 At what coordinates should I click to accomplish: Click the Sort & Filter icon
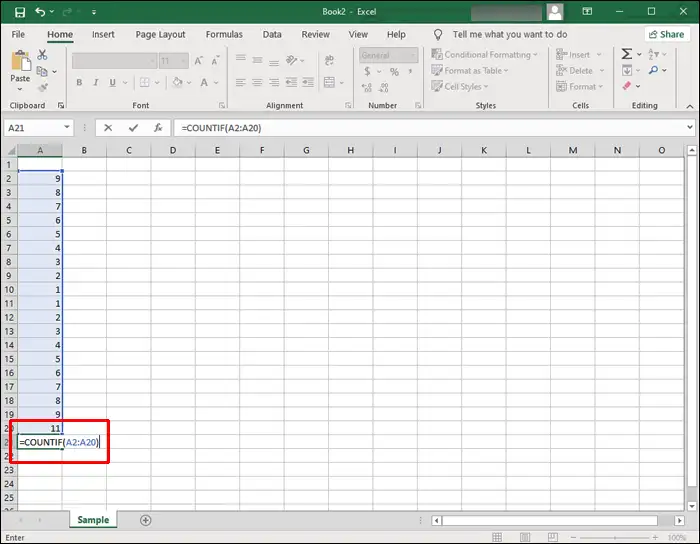(653, 54)
